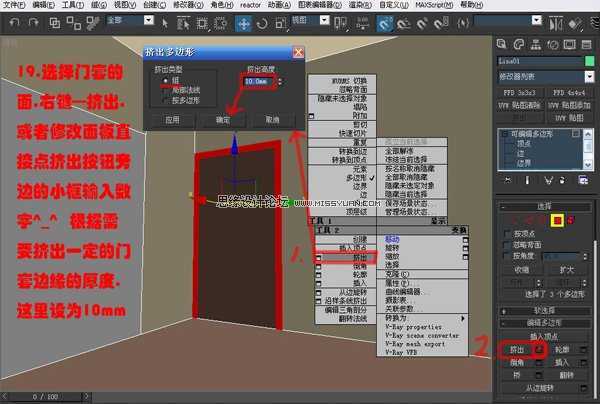
Task: Toggle the Percent Snap icon
Action: coord(422,24)
